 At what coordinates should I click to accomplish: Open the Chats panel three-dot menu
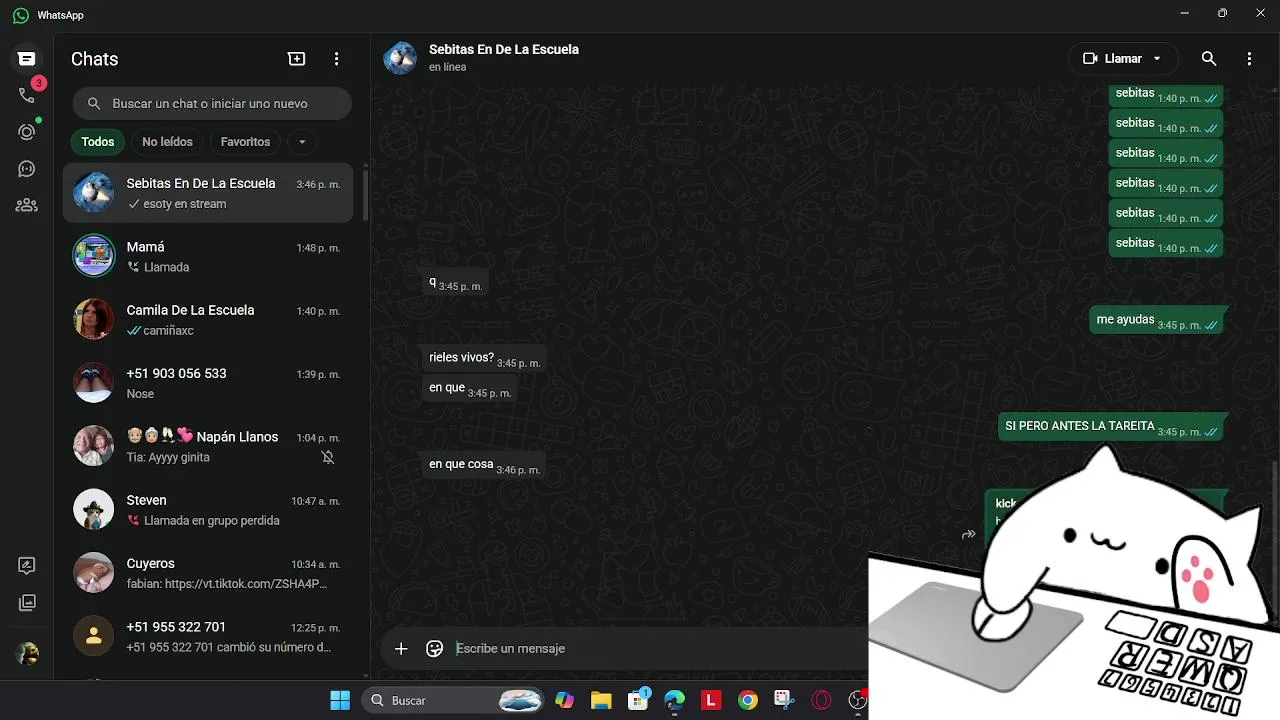pyautogui.click(x=337, y=59)
